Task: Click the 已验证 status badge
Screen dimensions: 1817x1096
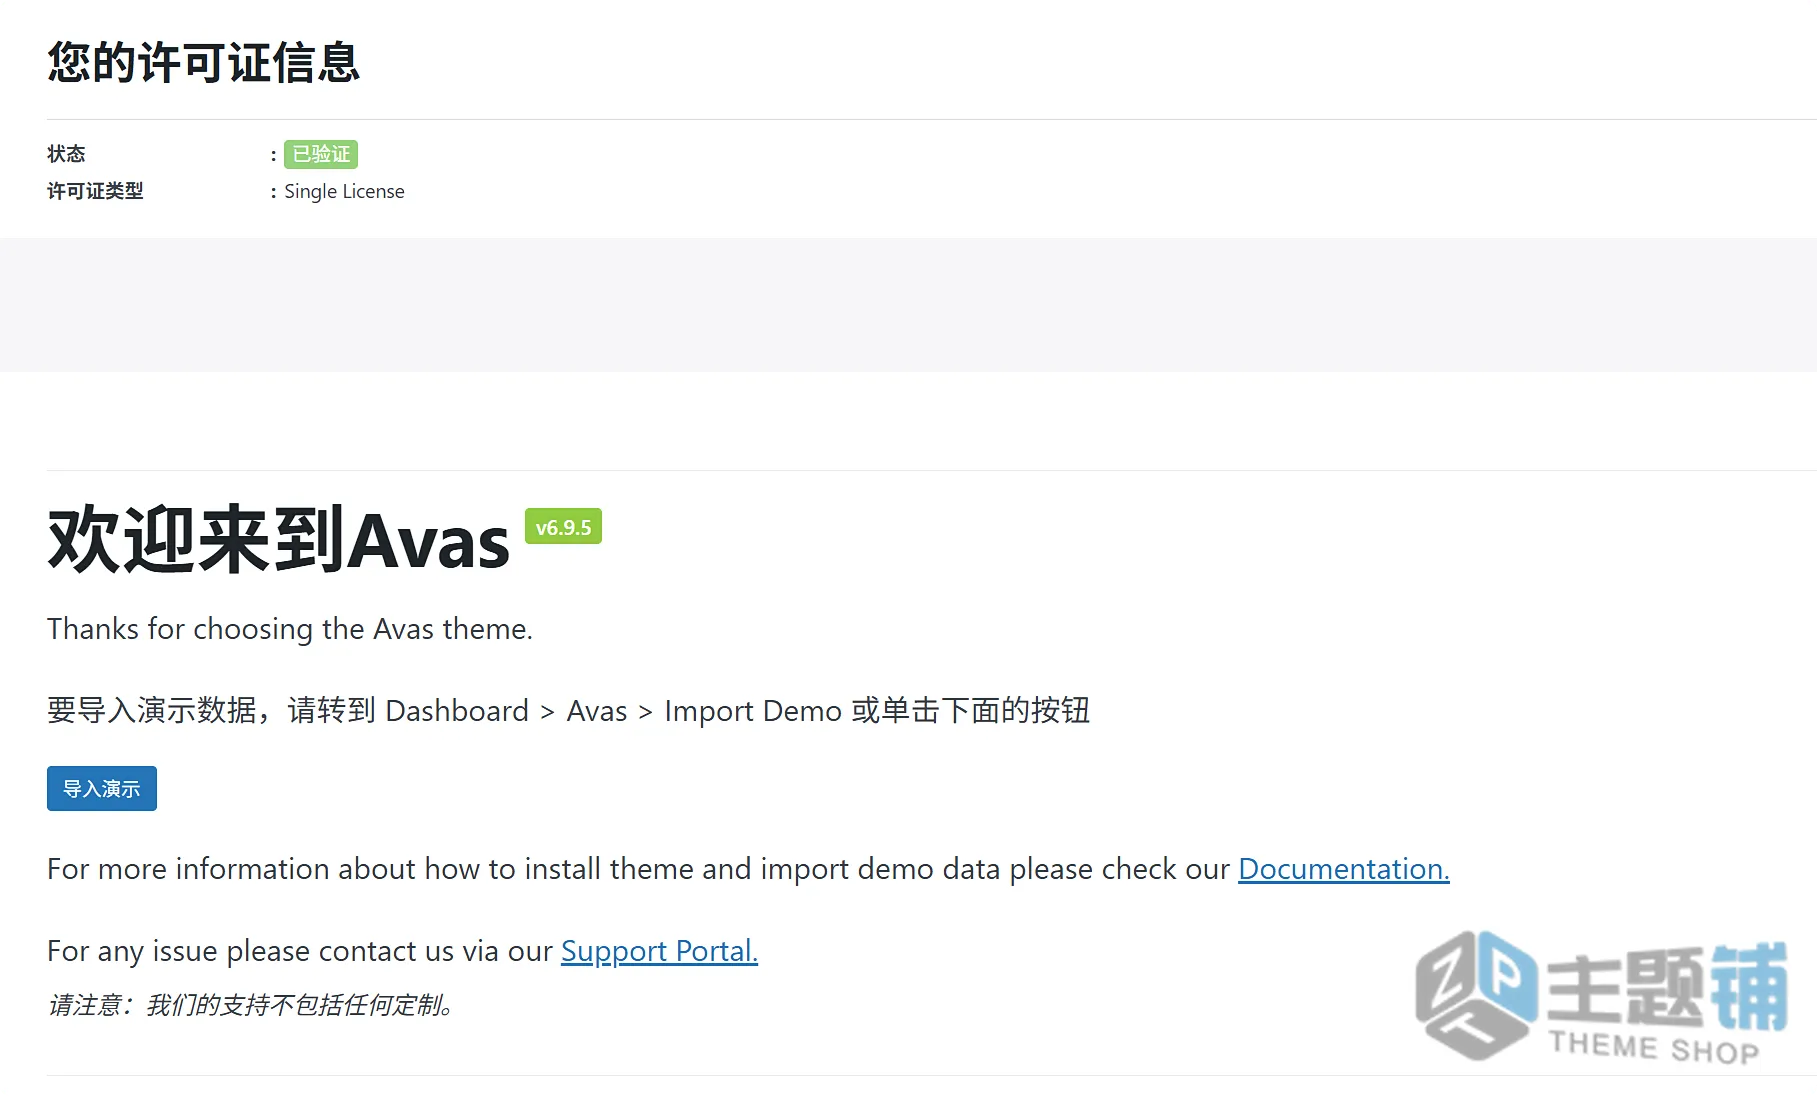Action: pyautogui.click(x=321, y=154)
